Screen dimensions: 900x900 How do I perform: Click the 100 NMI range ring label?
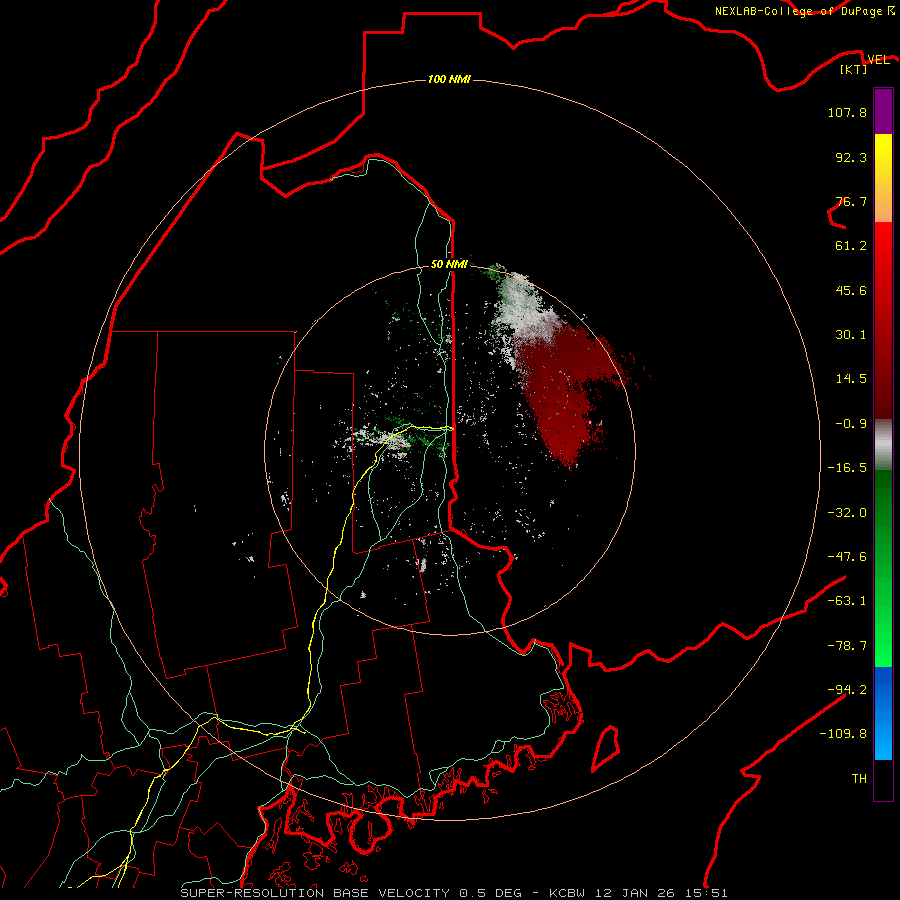coord(449,79)
